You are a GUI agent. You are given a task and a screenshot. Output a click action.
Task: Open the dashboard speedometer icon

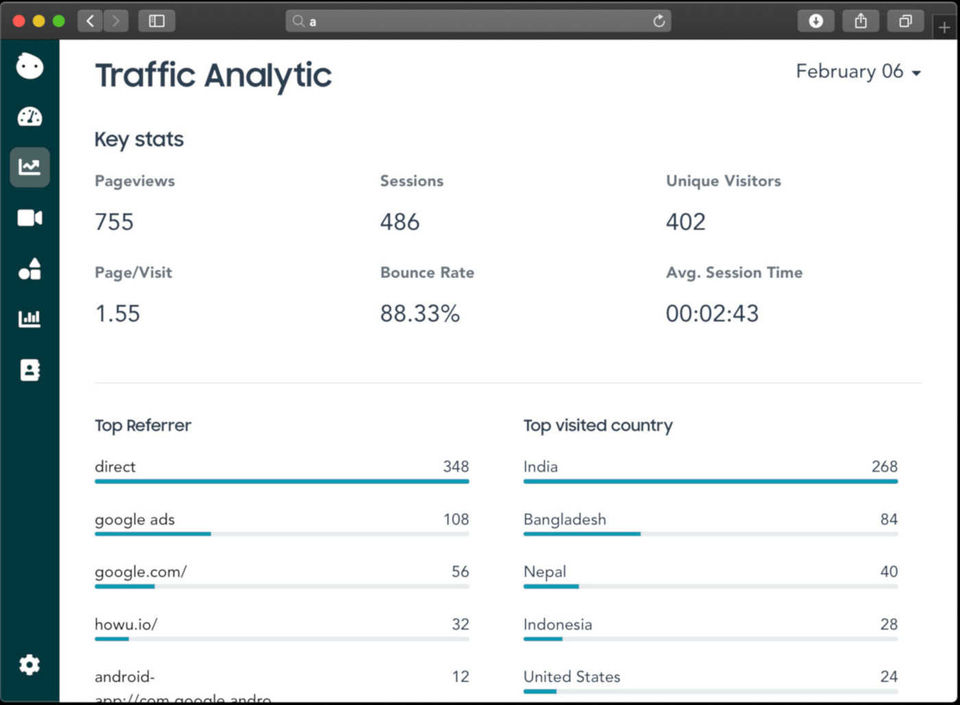click(29, 116)
